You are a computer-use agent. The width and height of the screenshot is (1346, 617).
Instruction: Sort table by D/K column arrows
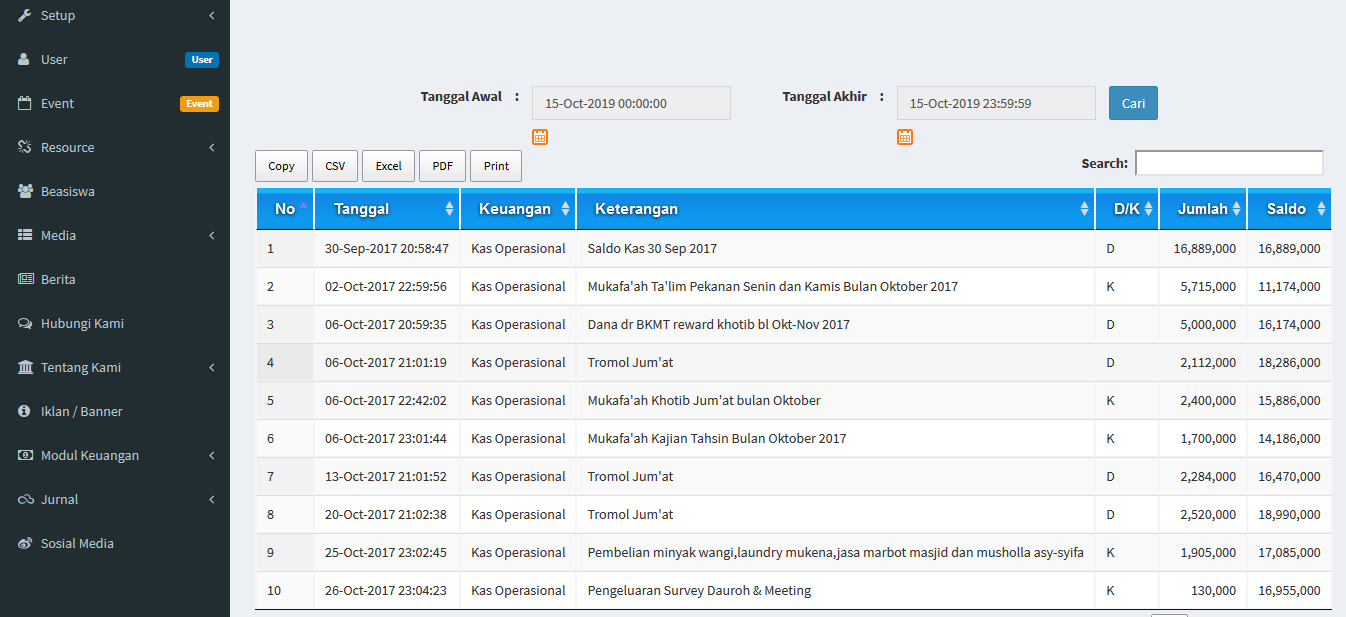pyautogui.click(x=1148, y=209)
